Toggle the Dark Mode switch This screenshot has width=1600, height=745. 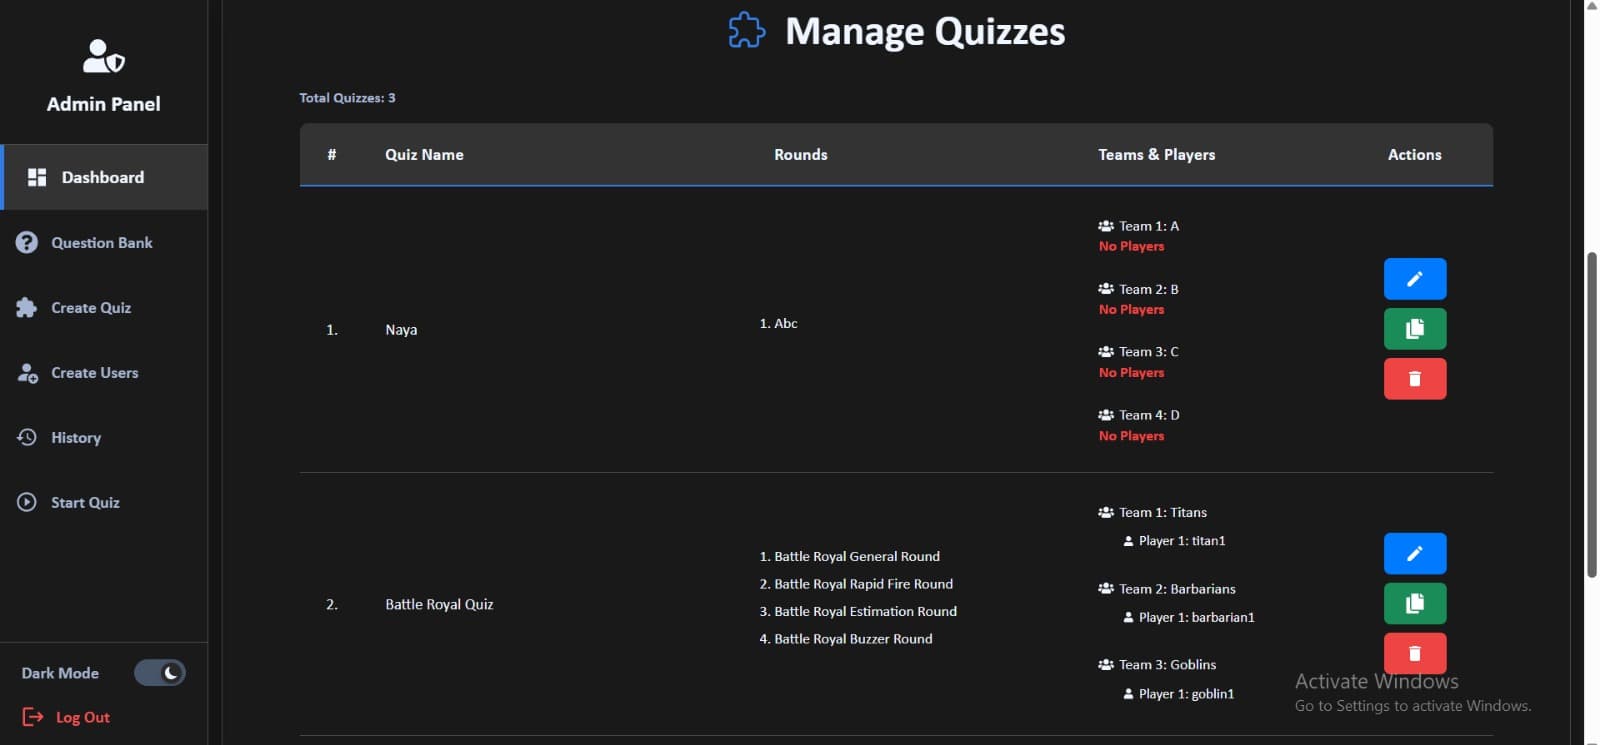tap(160, 673)
